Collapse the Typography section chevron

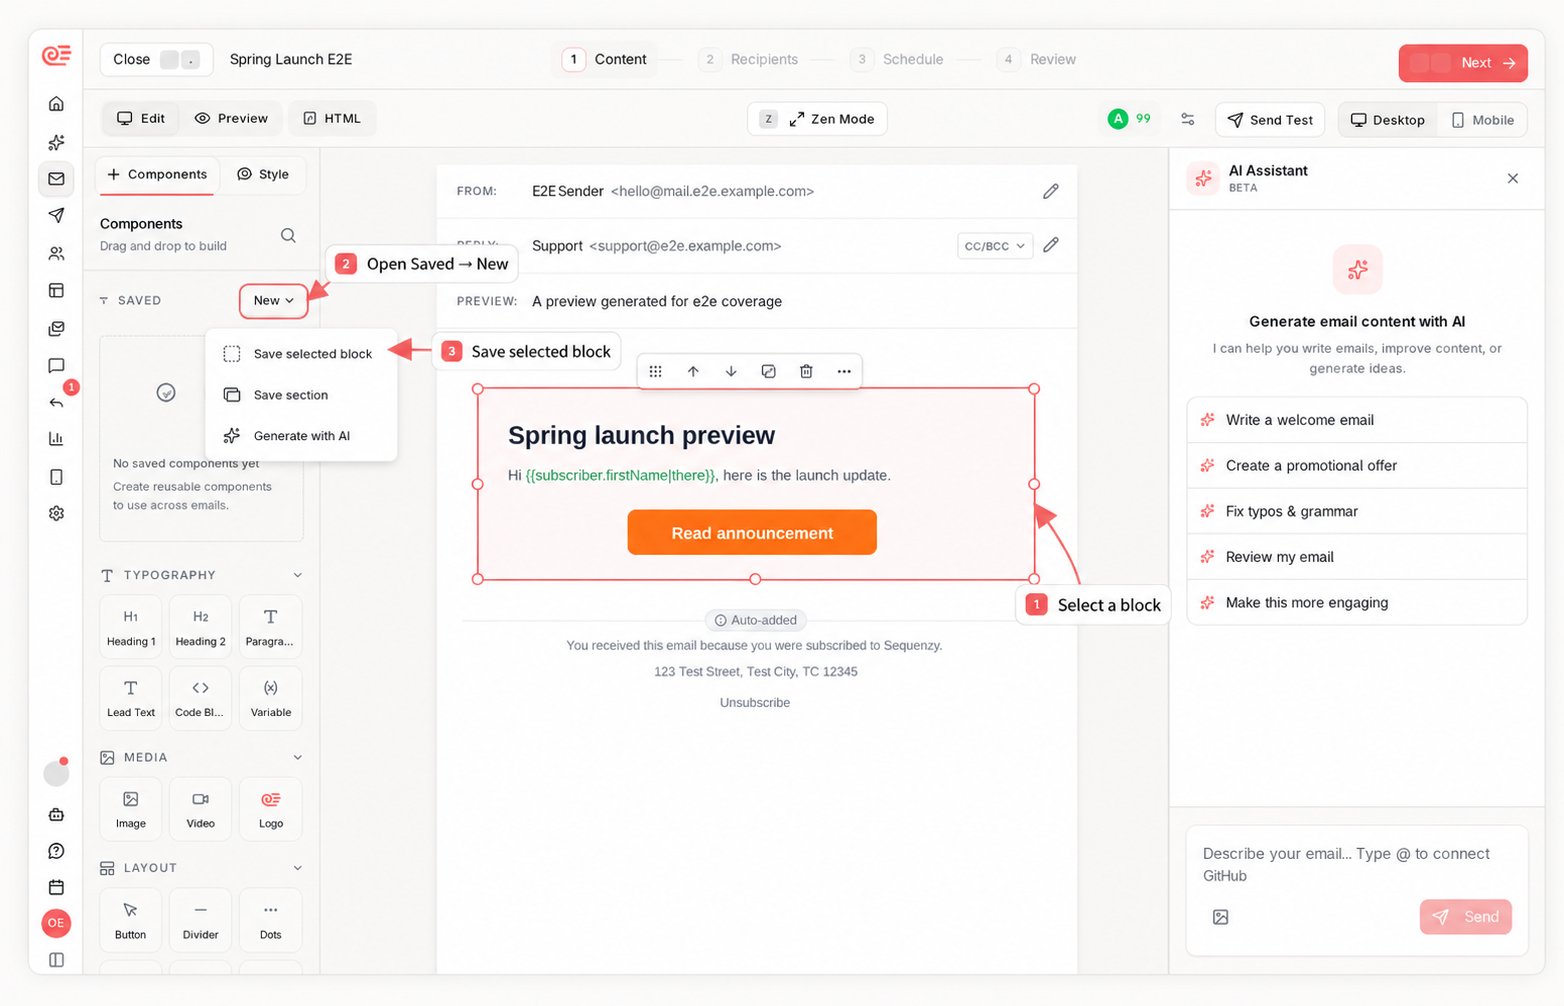coord(297,575)
